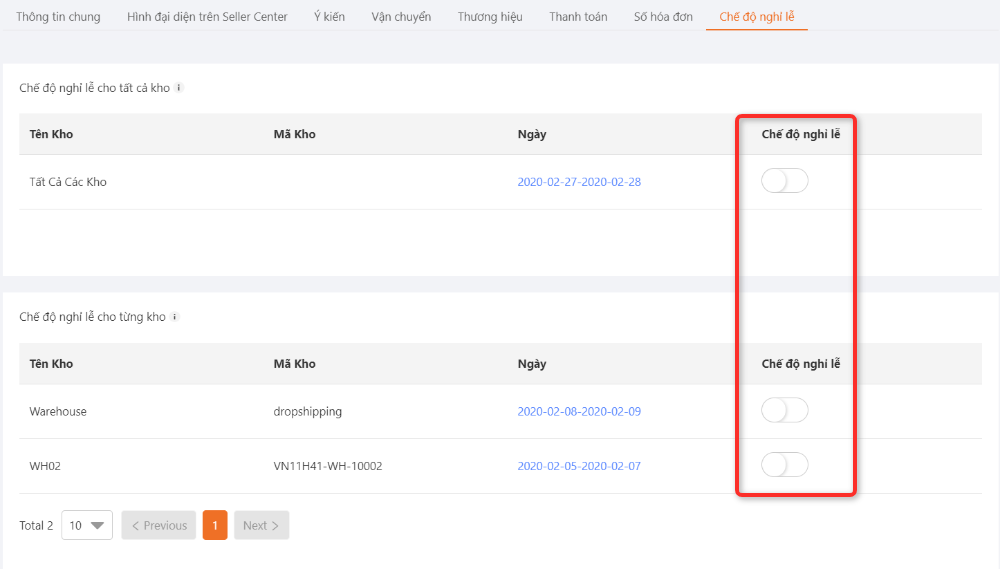Image resolution: width=1000 pixels, height=569 pixels.
Task: Switch on holiday mode for WH02
Action: pyautogui.click(x=784, y=465)
